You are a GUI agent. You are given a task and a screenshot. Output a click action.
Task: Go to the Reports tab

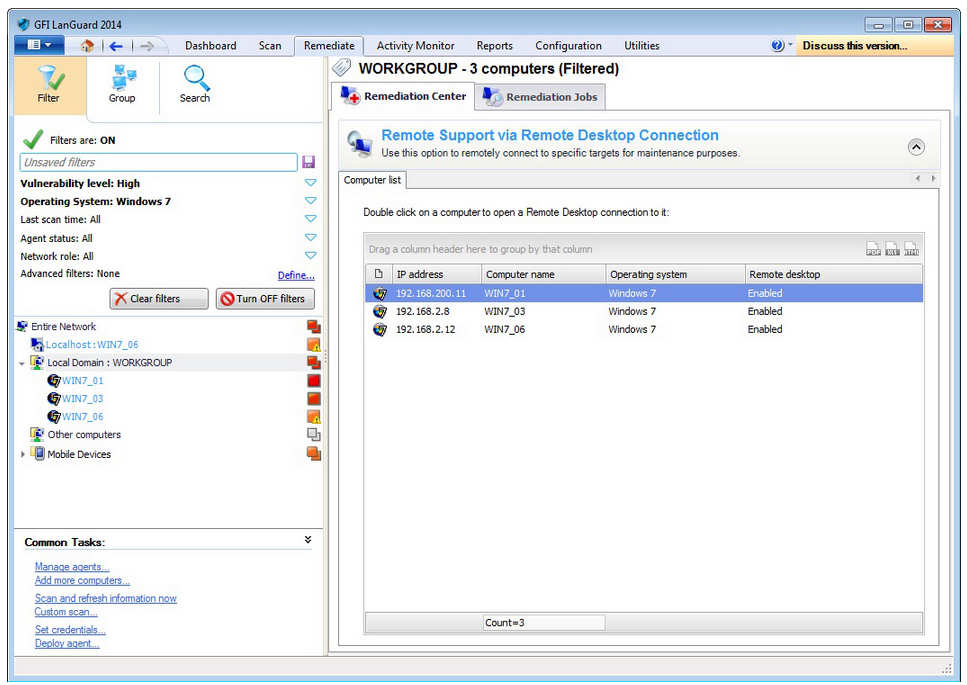[x=495, y=46]
